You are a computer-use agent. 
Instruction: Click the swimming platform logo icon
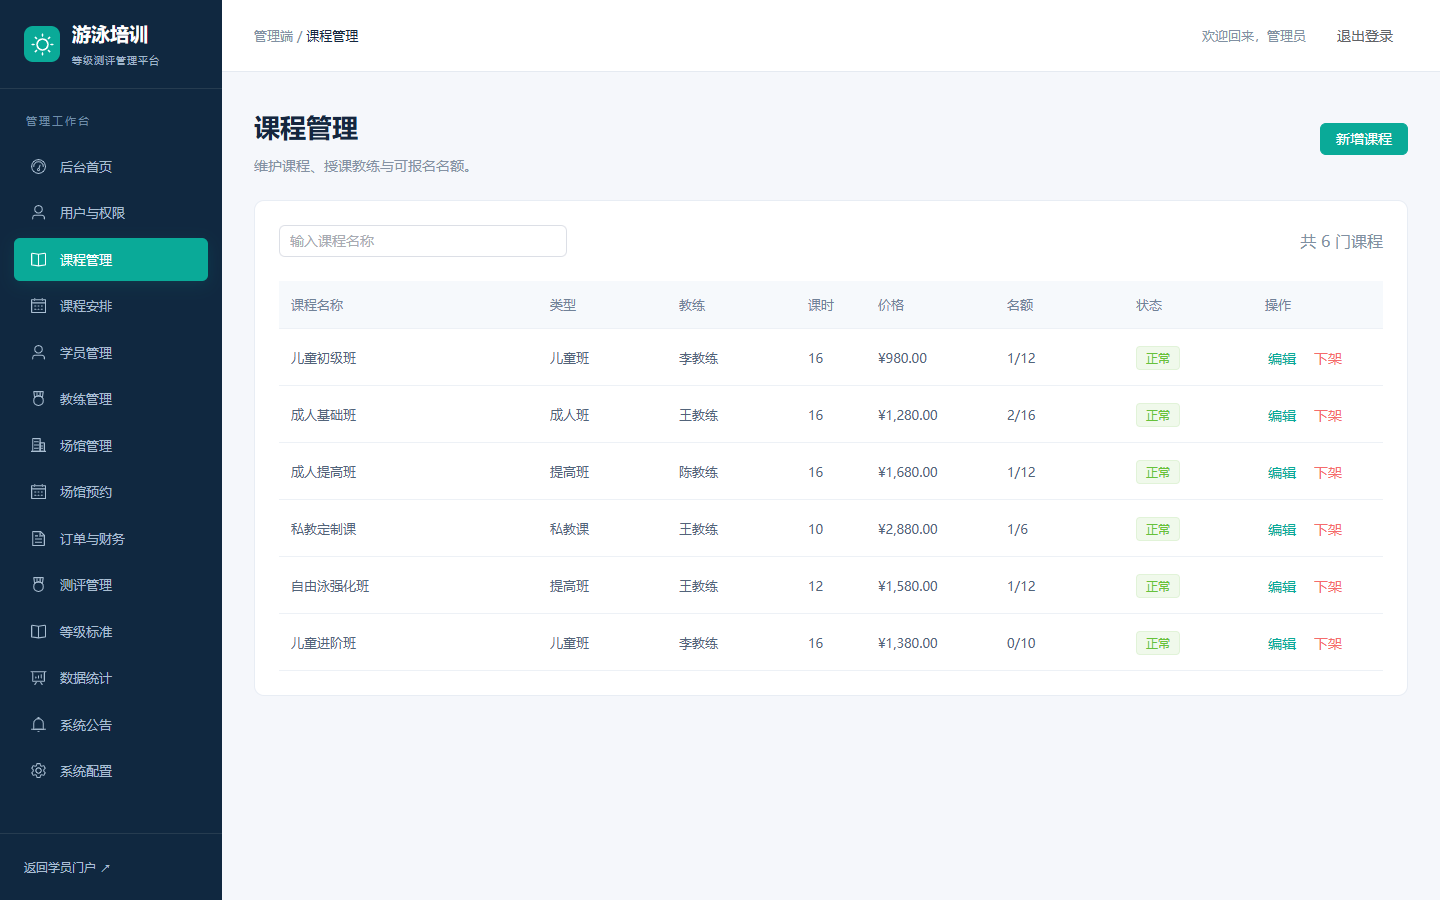(x=42, y=44)
